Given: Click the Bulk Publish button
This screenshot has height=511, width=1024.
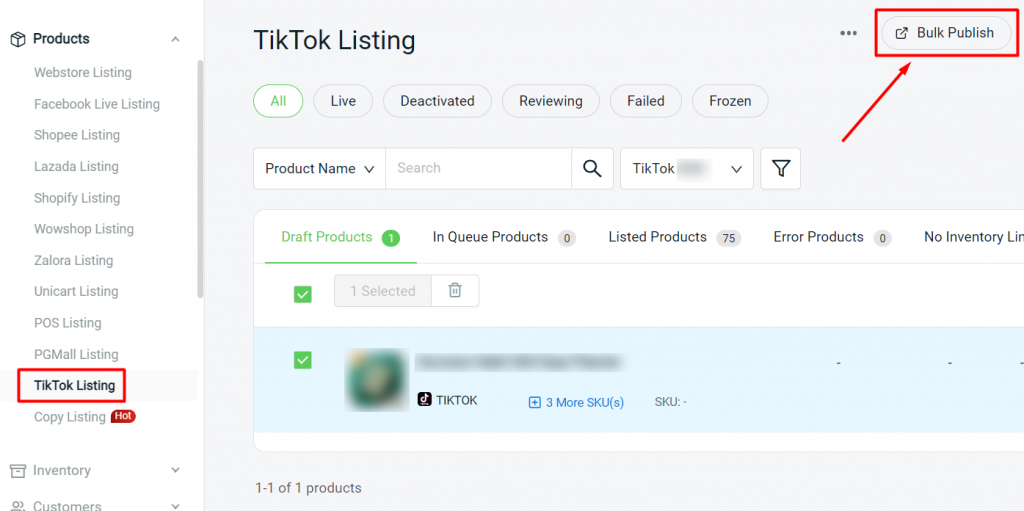Looking at the screenshot, I should tap(945, 33).
